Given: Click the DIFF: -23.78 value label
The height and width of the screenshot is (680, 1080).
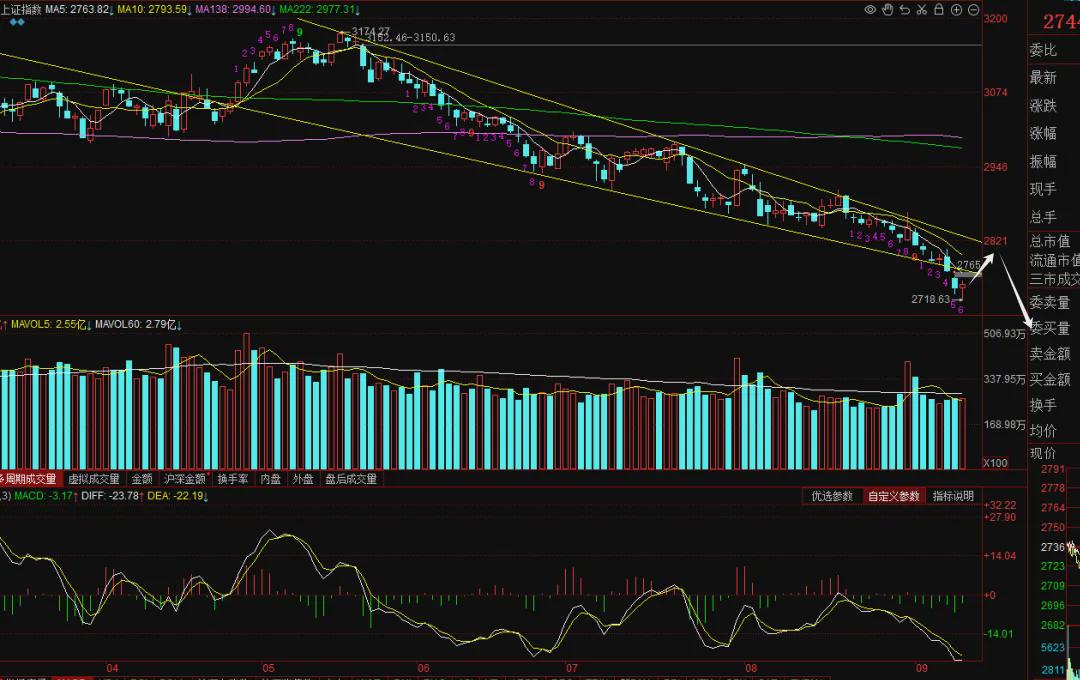Looking at the screenshot, I should [x=112, y=495].
